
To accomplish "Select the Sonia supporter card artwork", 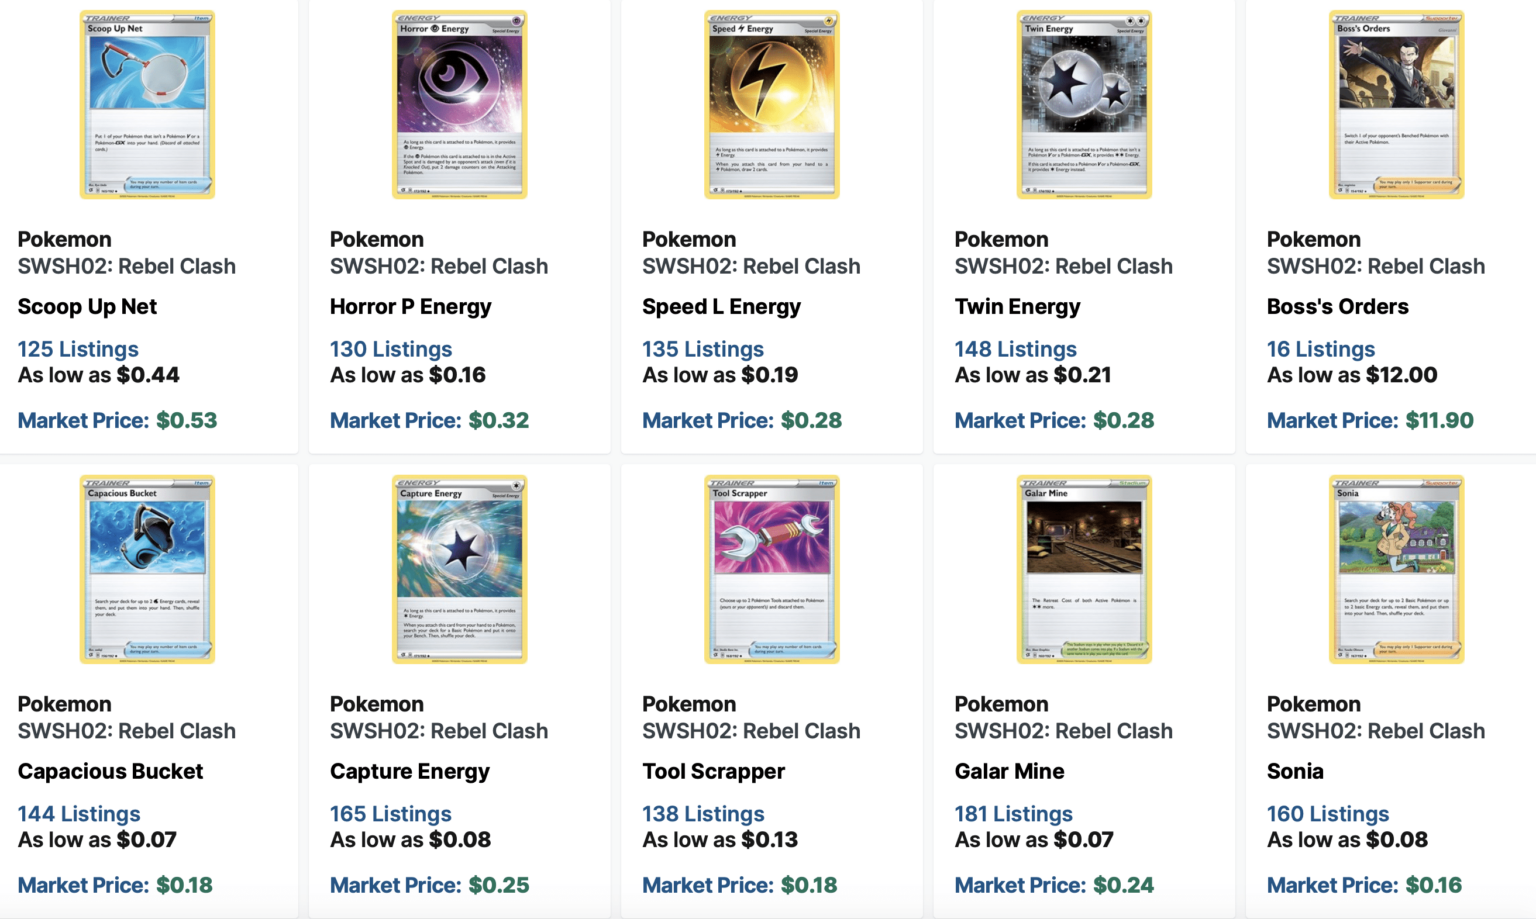I will tap(1395, 569).
